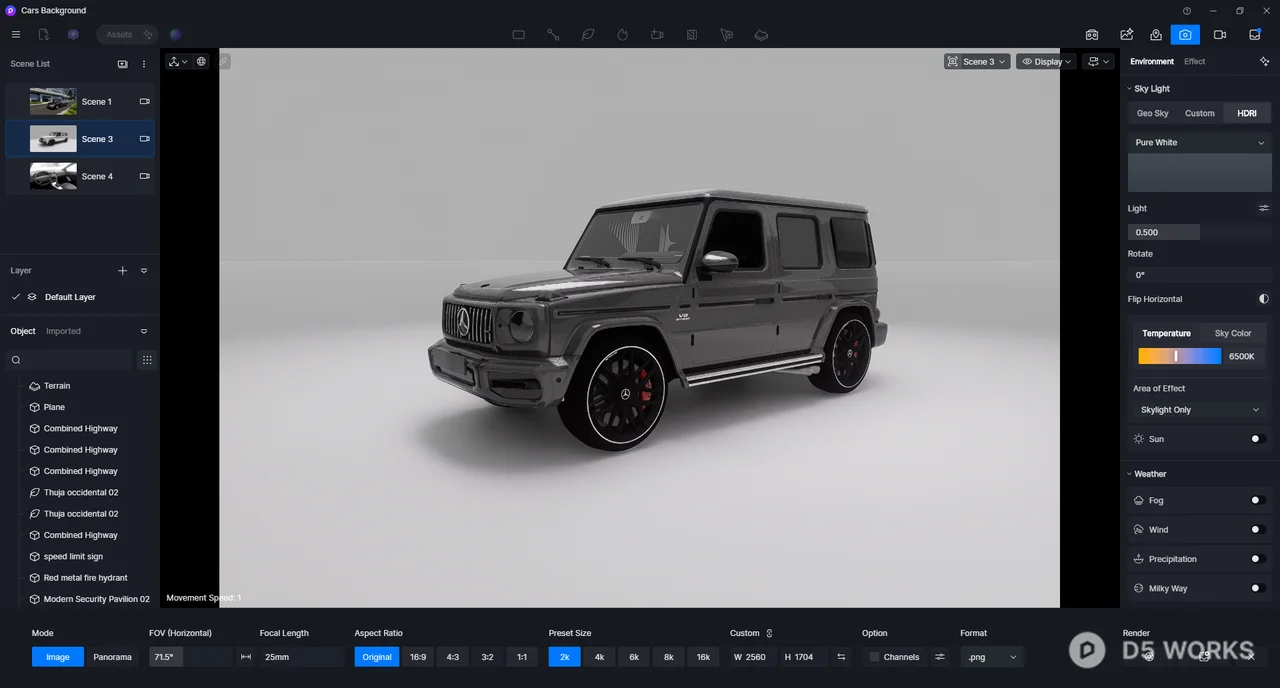Open the Layer panel dropdown arrow
Image resolution: width=1280 pixels, height=688 pixels.
coord(144,270)
